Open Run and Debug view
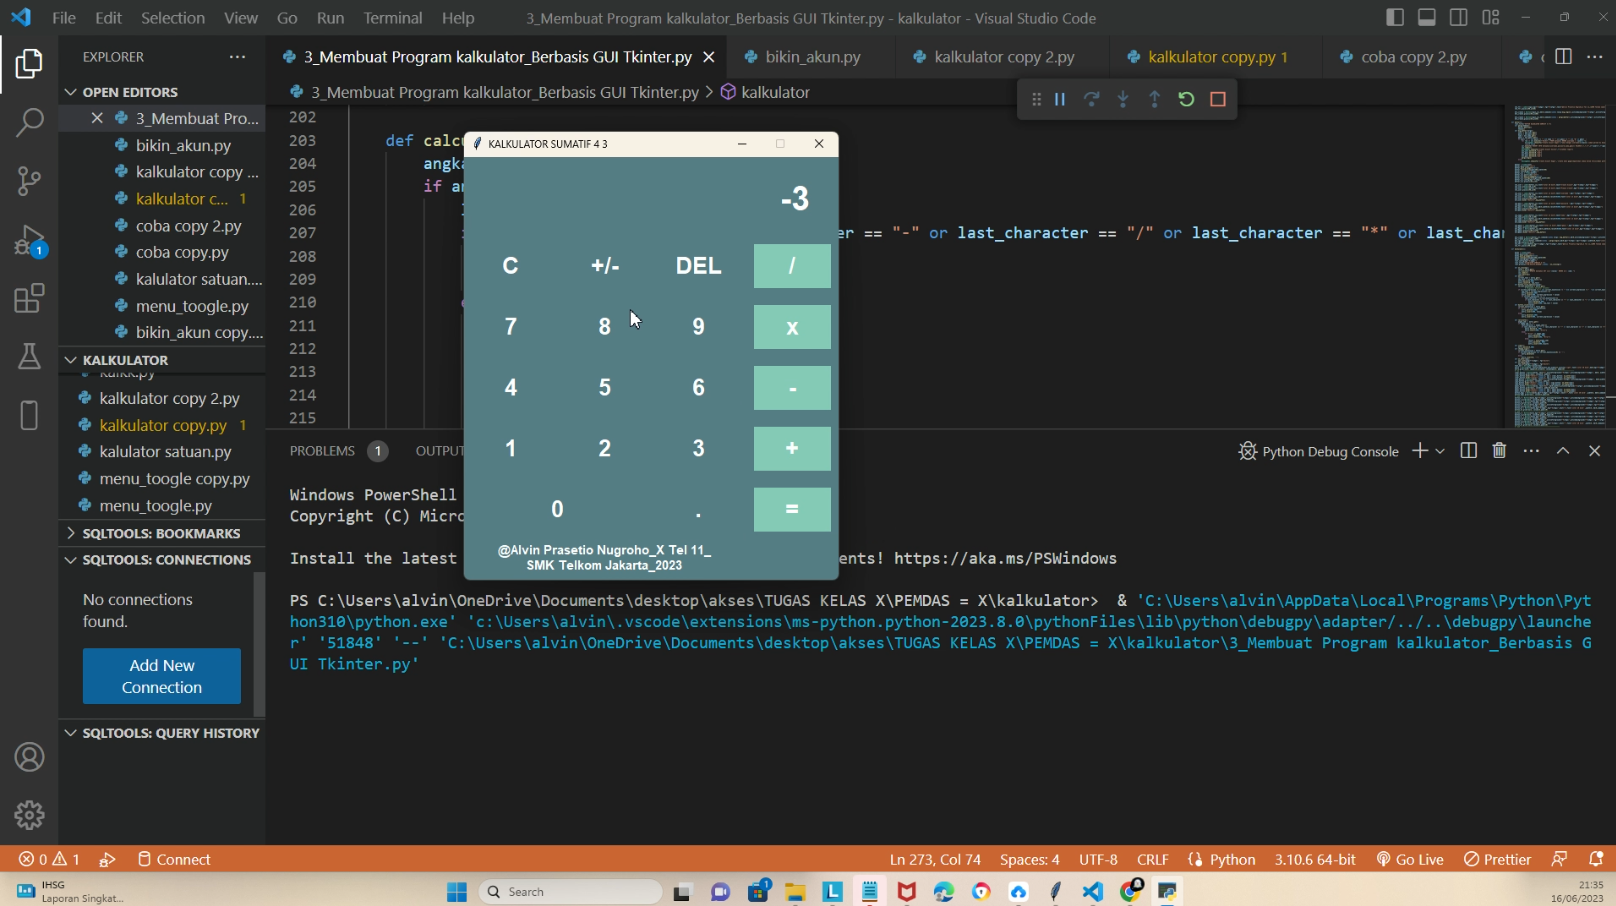 coord(29,241)
